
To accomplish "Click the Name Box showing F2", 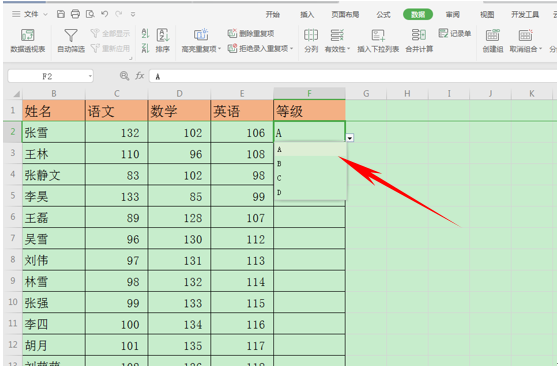I will [x=47, y=76].
